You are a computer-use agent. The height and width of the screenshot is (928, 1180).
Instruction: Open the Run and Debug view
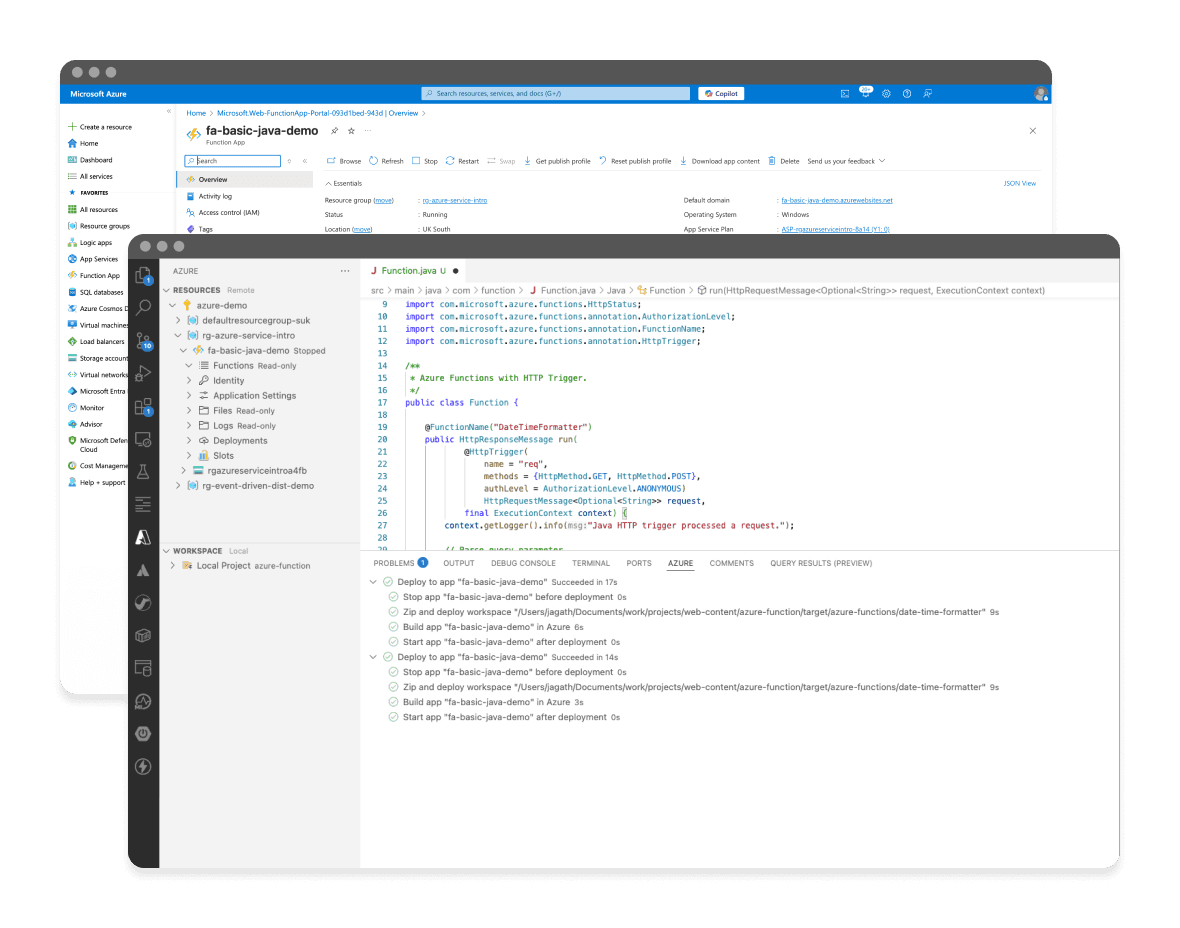(x=143, y=374)
